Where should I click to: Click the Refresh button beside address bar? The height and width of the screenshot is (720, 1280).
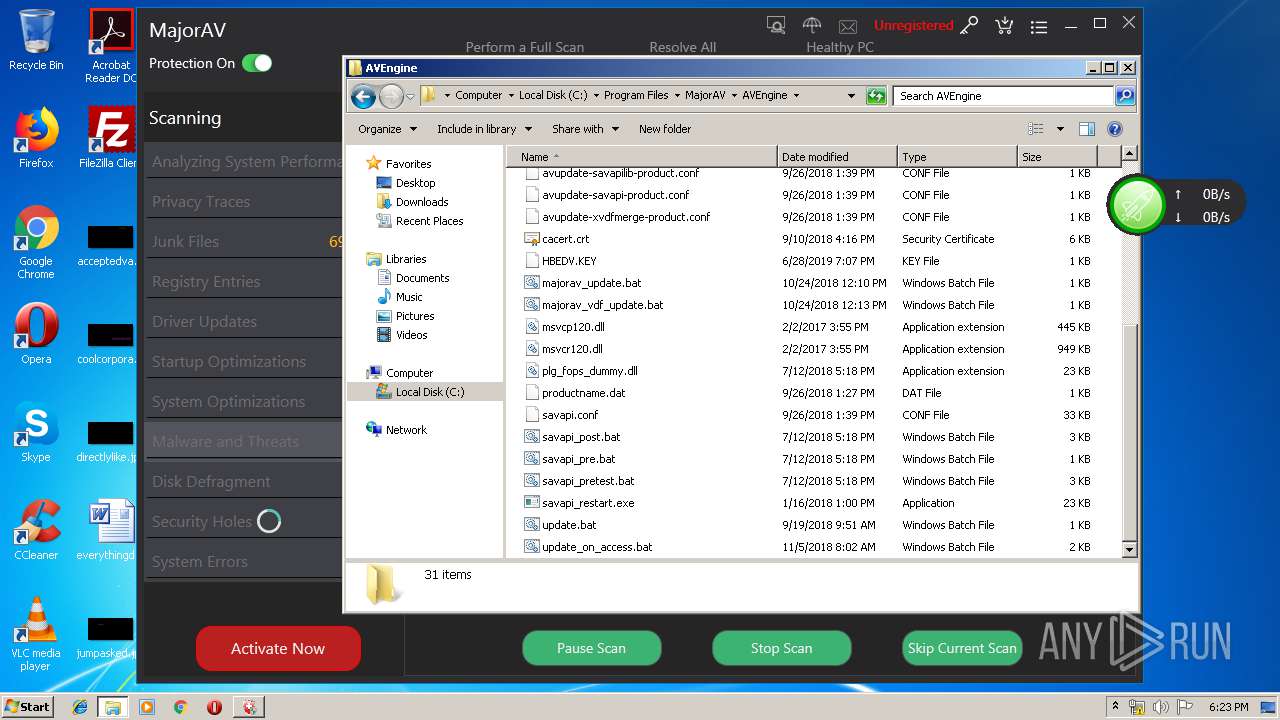coord(876,96)
